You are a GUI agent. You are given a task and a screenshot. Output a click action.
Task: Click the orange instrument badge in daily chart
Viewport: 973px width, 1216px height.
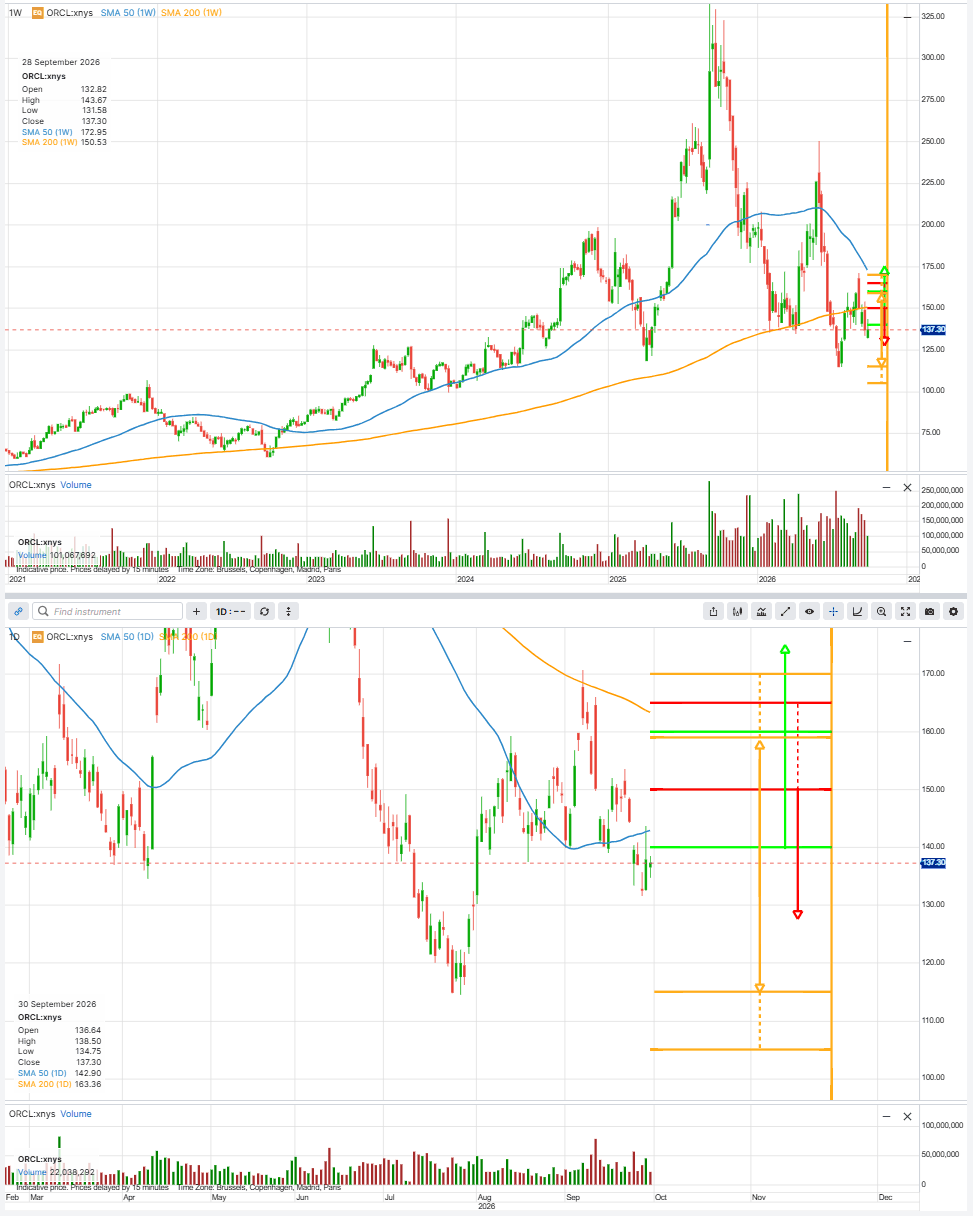37,636
